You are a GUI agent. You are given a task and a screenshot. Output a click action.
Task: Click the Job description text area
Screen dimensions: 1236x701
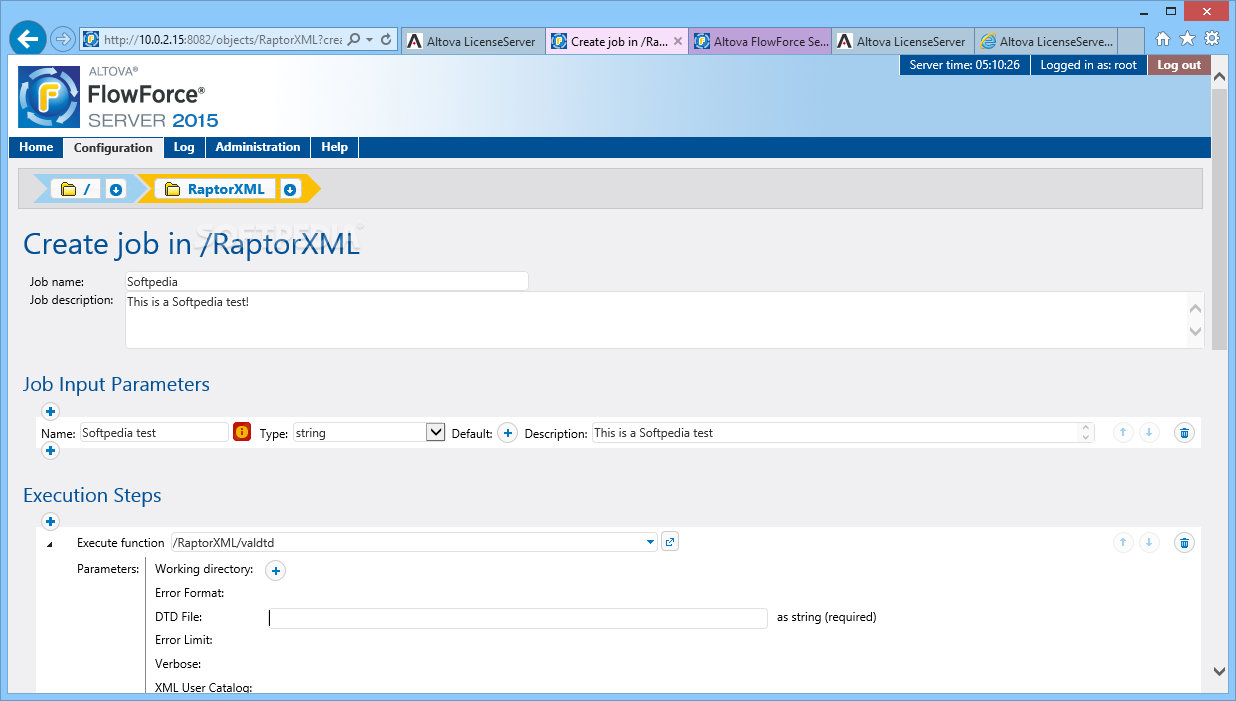click(x=656, y=320)
